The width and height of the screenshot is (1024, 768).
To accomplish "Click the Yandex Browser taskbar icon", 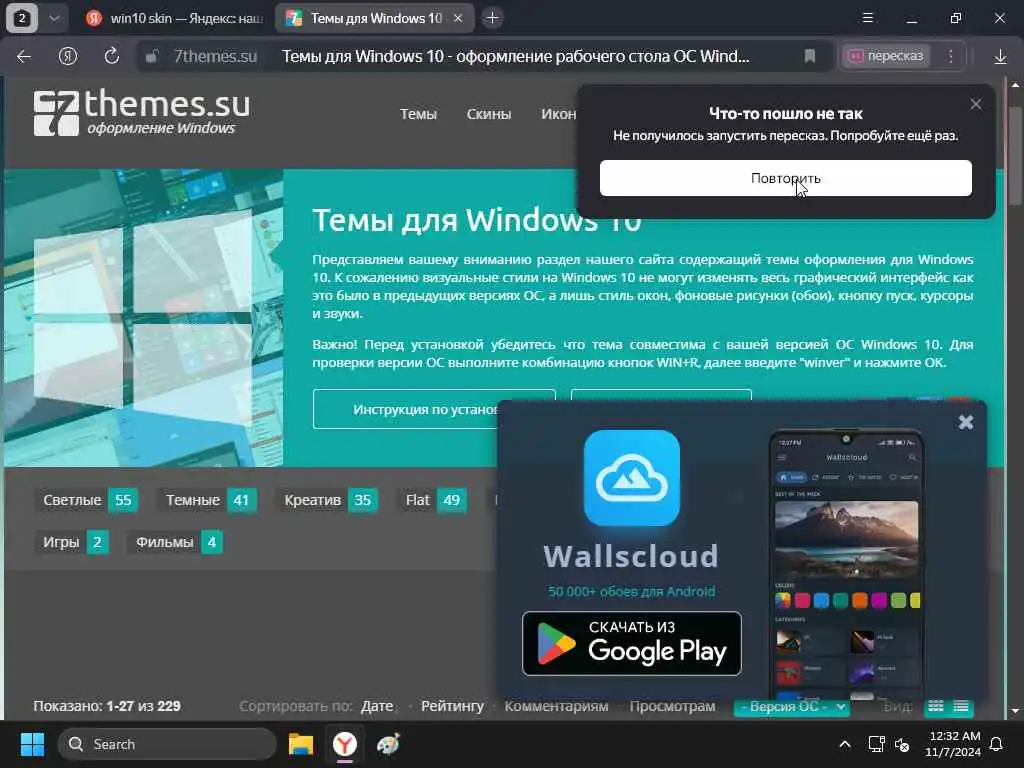I will coord(344,744).
